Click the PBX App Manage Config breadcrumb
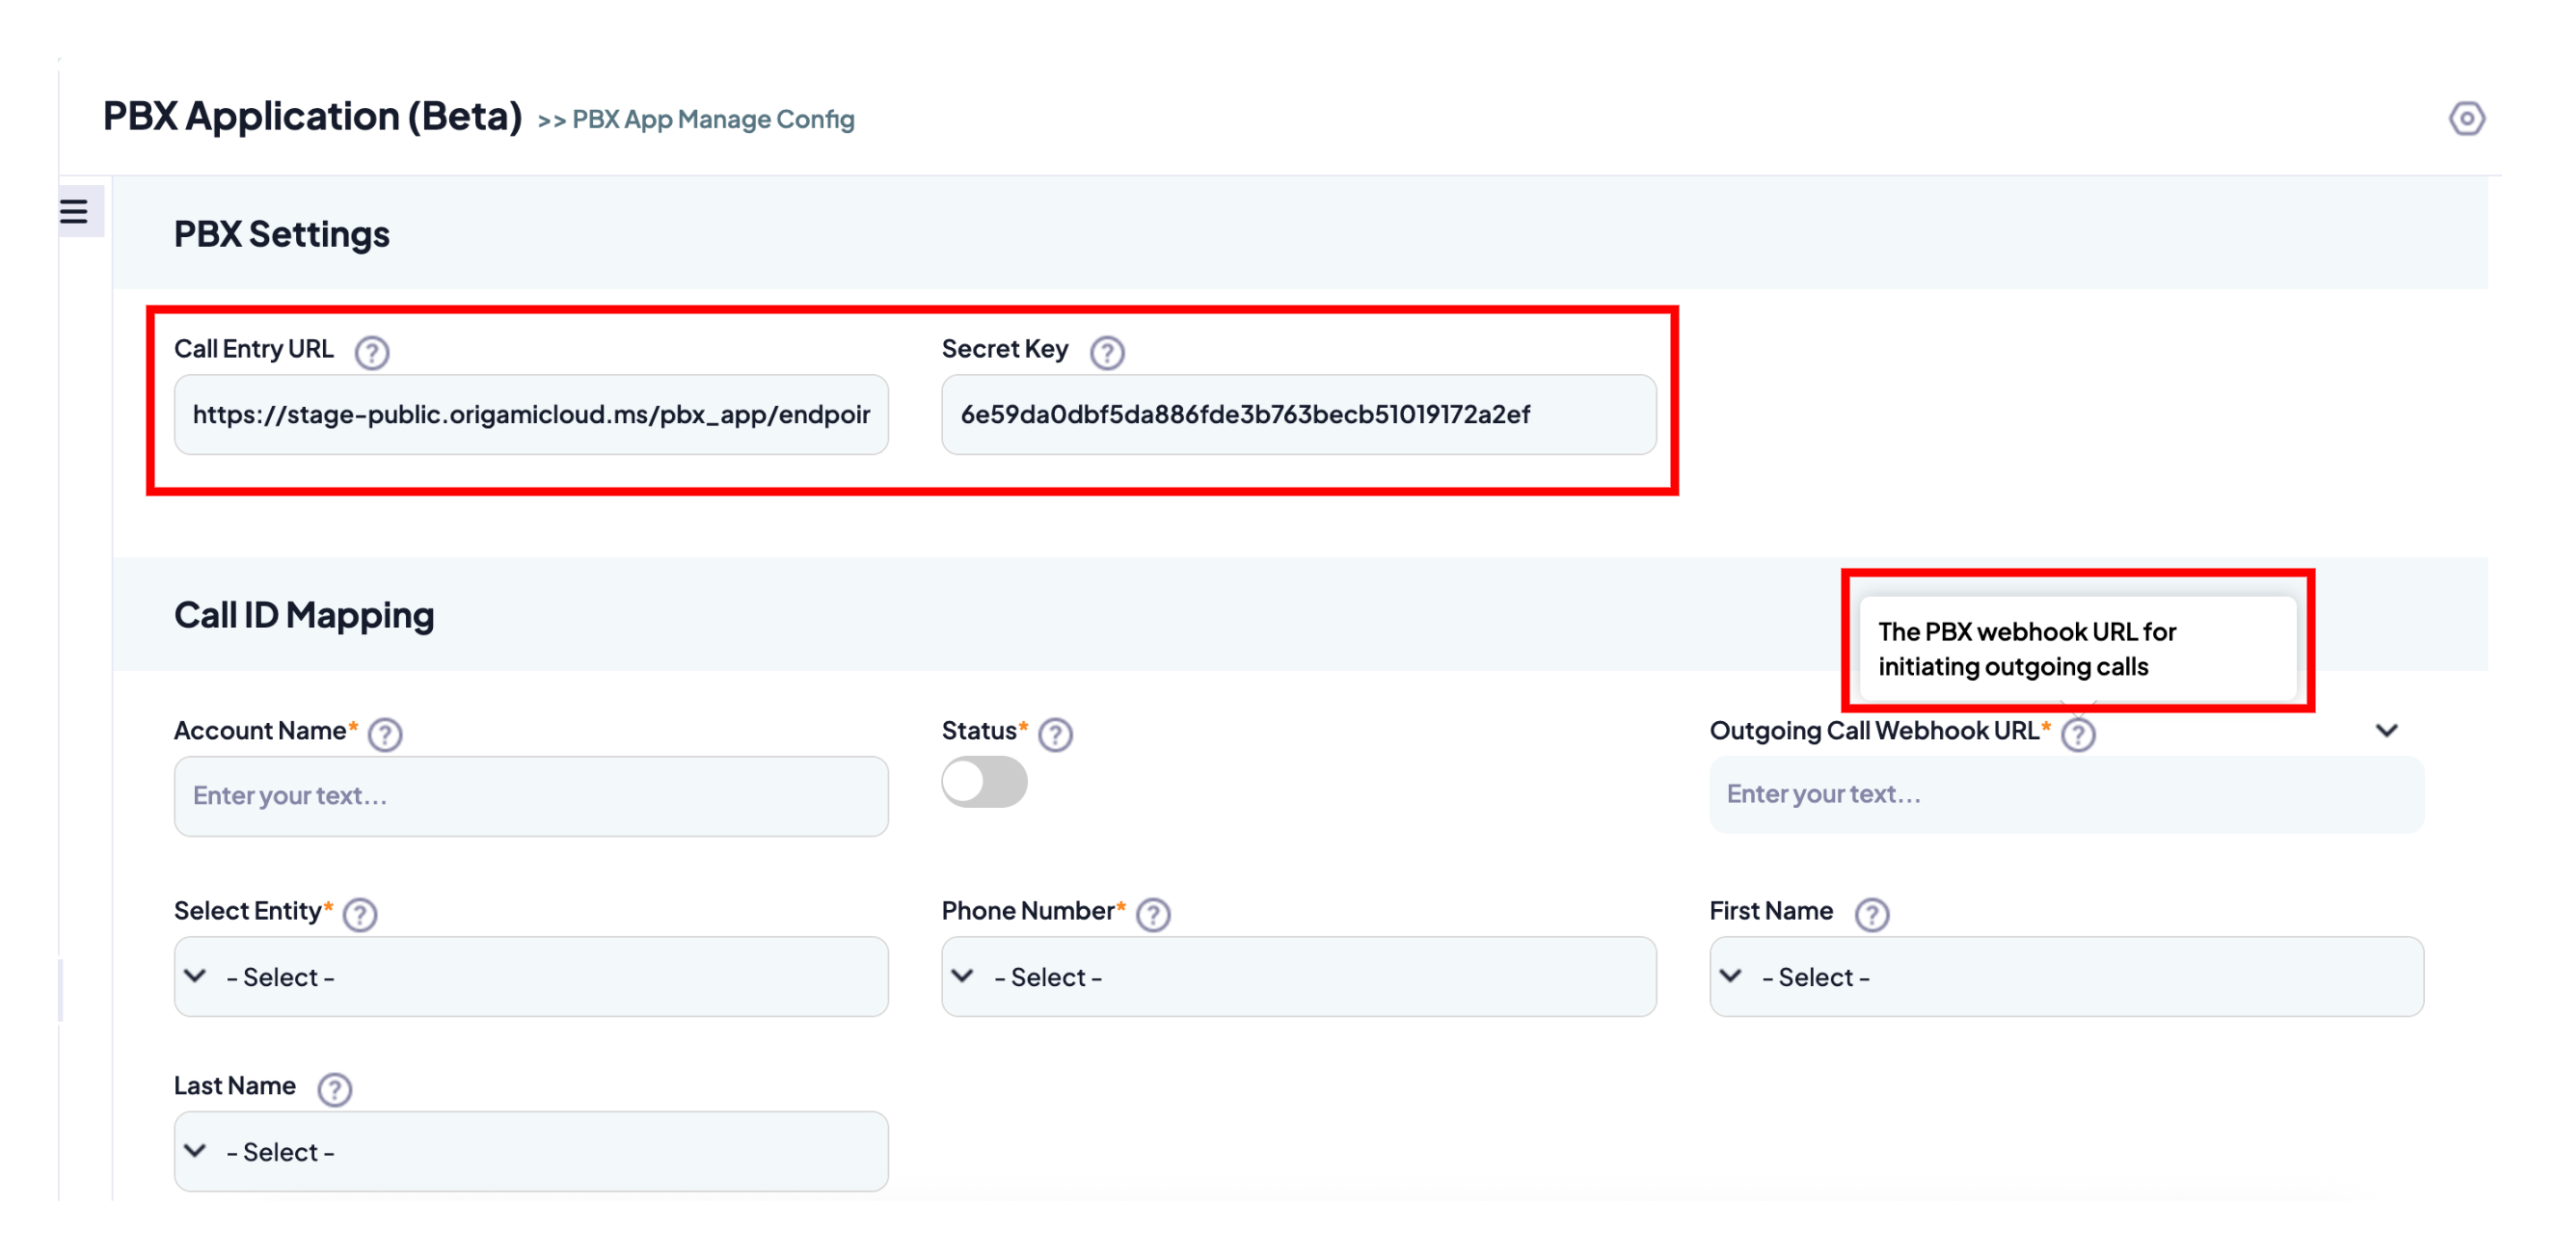The height and width of the screenshot is (1258, 2560). (x=713, y=120)
